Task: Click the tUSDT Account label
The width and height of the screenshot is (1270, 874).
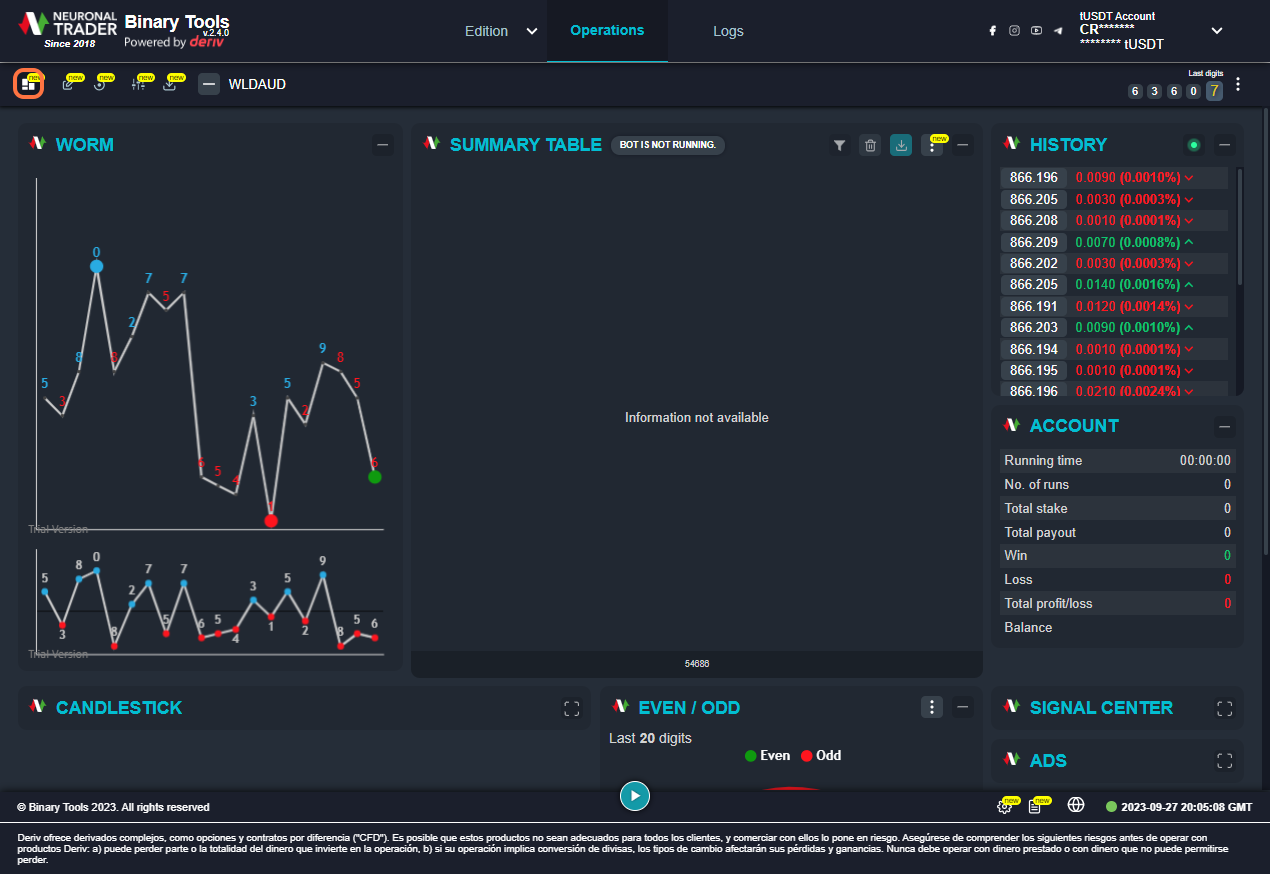Action: pos(1117,16)
